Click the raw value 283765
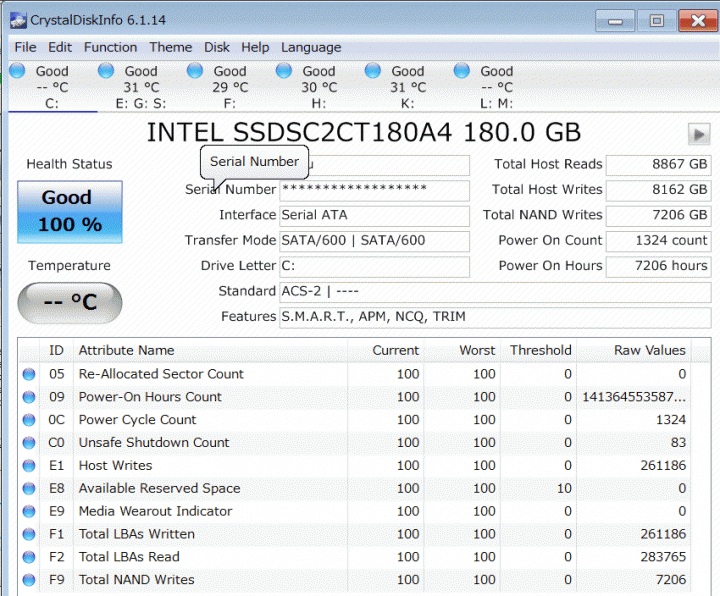The image size is (720, 596). tap(663, 557)
